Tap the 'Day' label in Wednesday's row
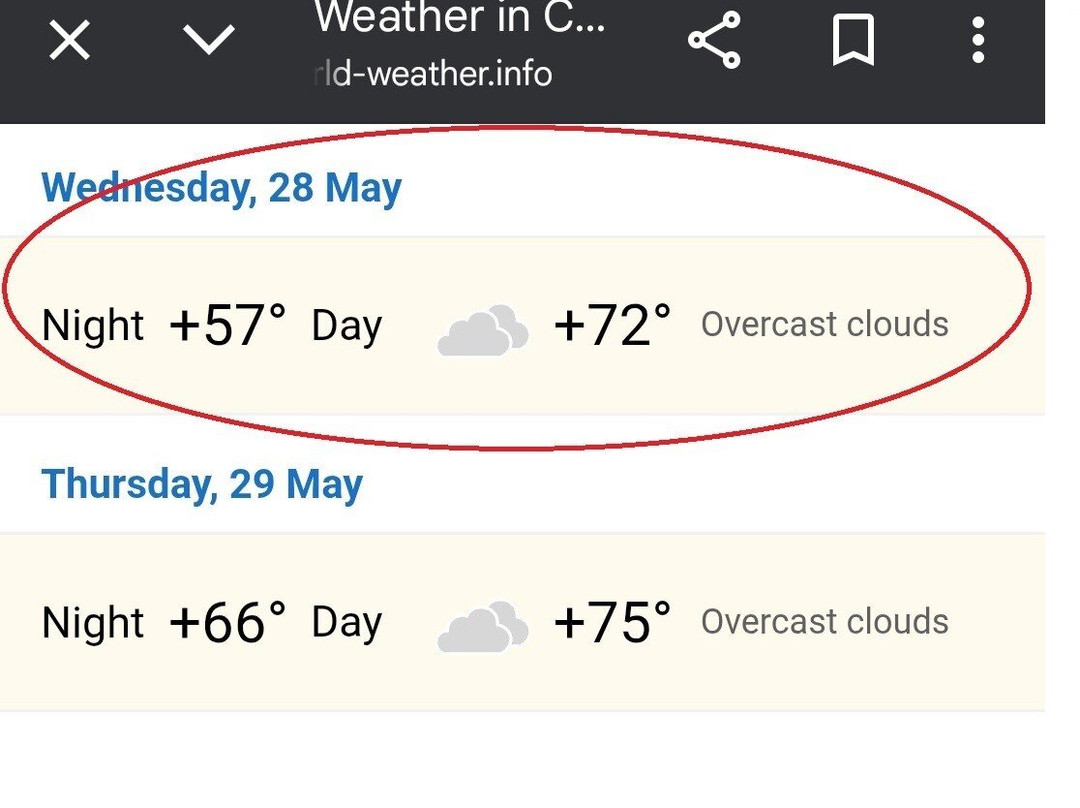 tap(346, 326)
